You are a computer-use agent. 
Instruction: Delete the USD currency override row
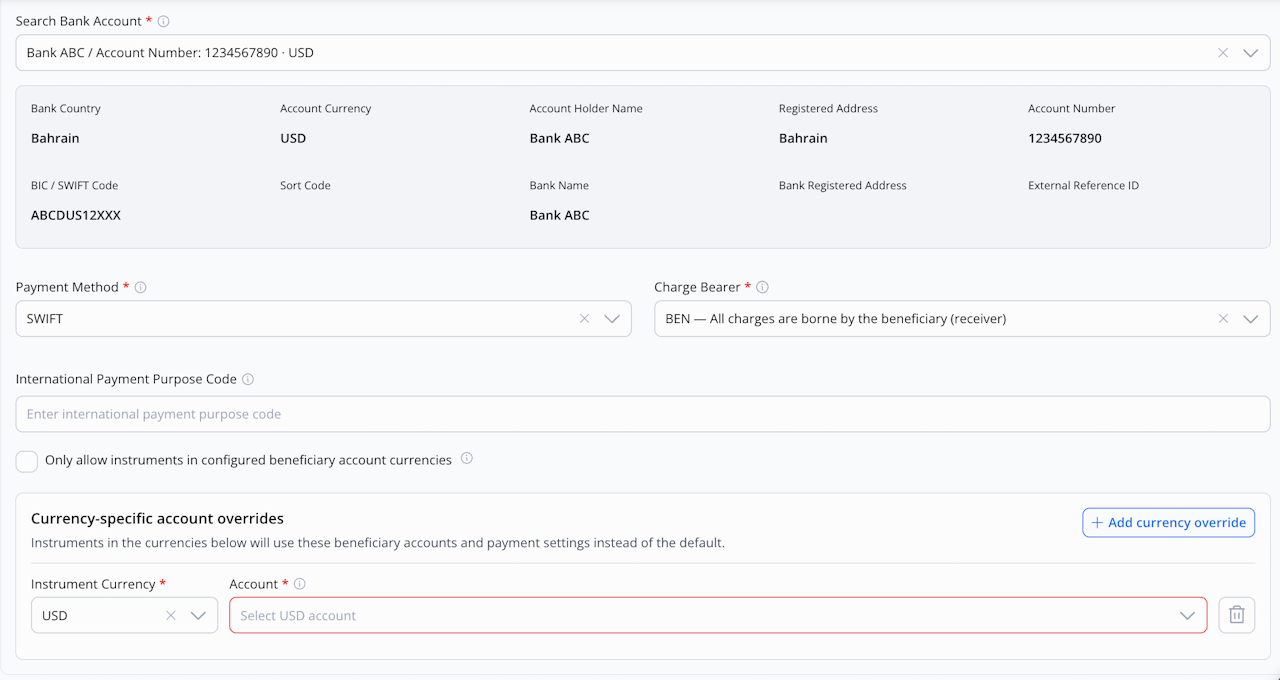1236,615
